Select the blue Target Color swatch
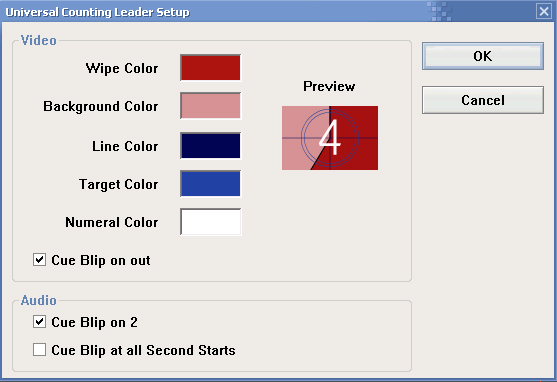Screen dimensions: 557x382 211,183
